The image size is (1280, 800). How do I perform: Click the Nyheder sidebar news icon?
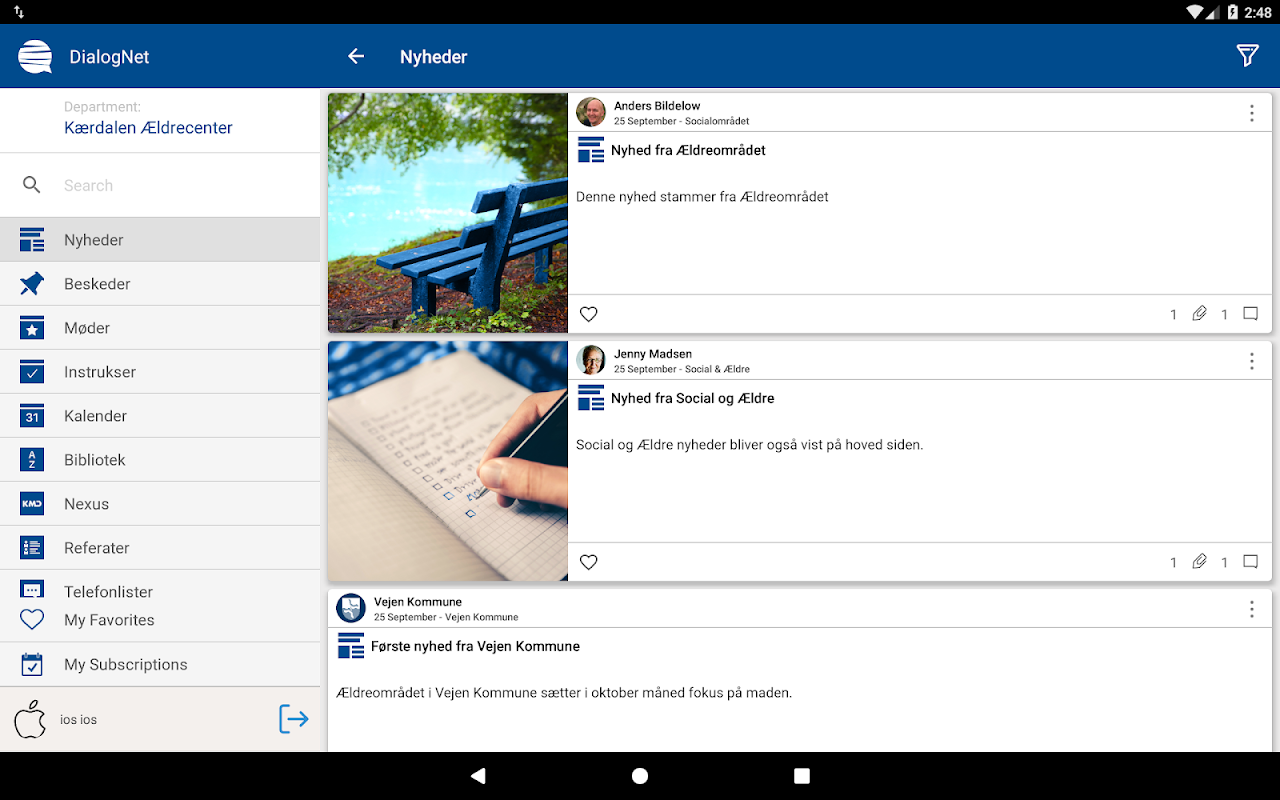click(32, 240)
